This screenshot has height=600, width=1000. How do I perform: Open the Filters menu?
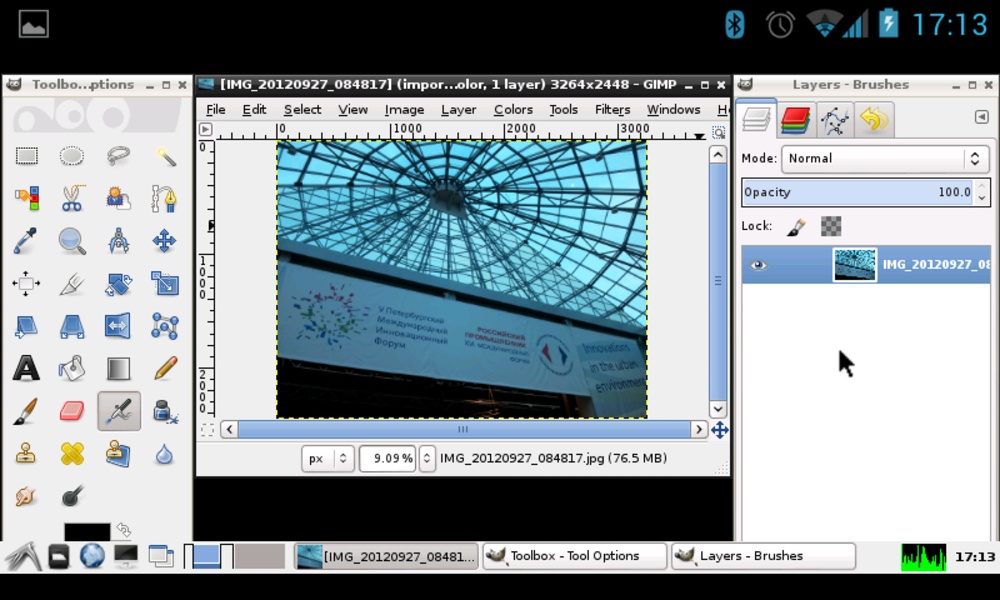(612, 110)
